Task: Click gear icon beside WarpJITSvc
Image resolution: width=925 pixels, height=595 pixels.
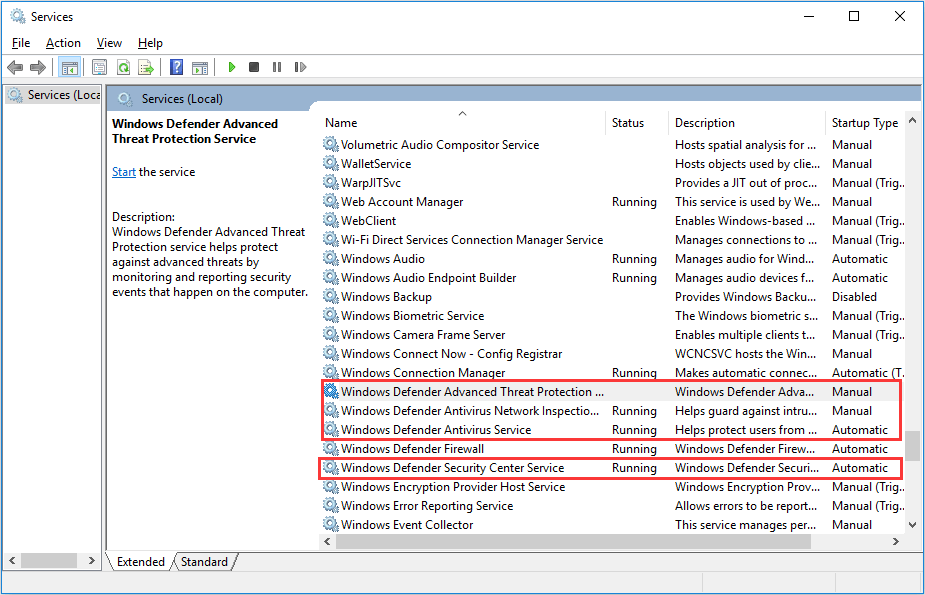Action: [x=330, y=182]
